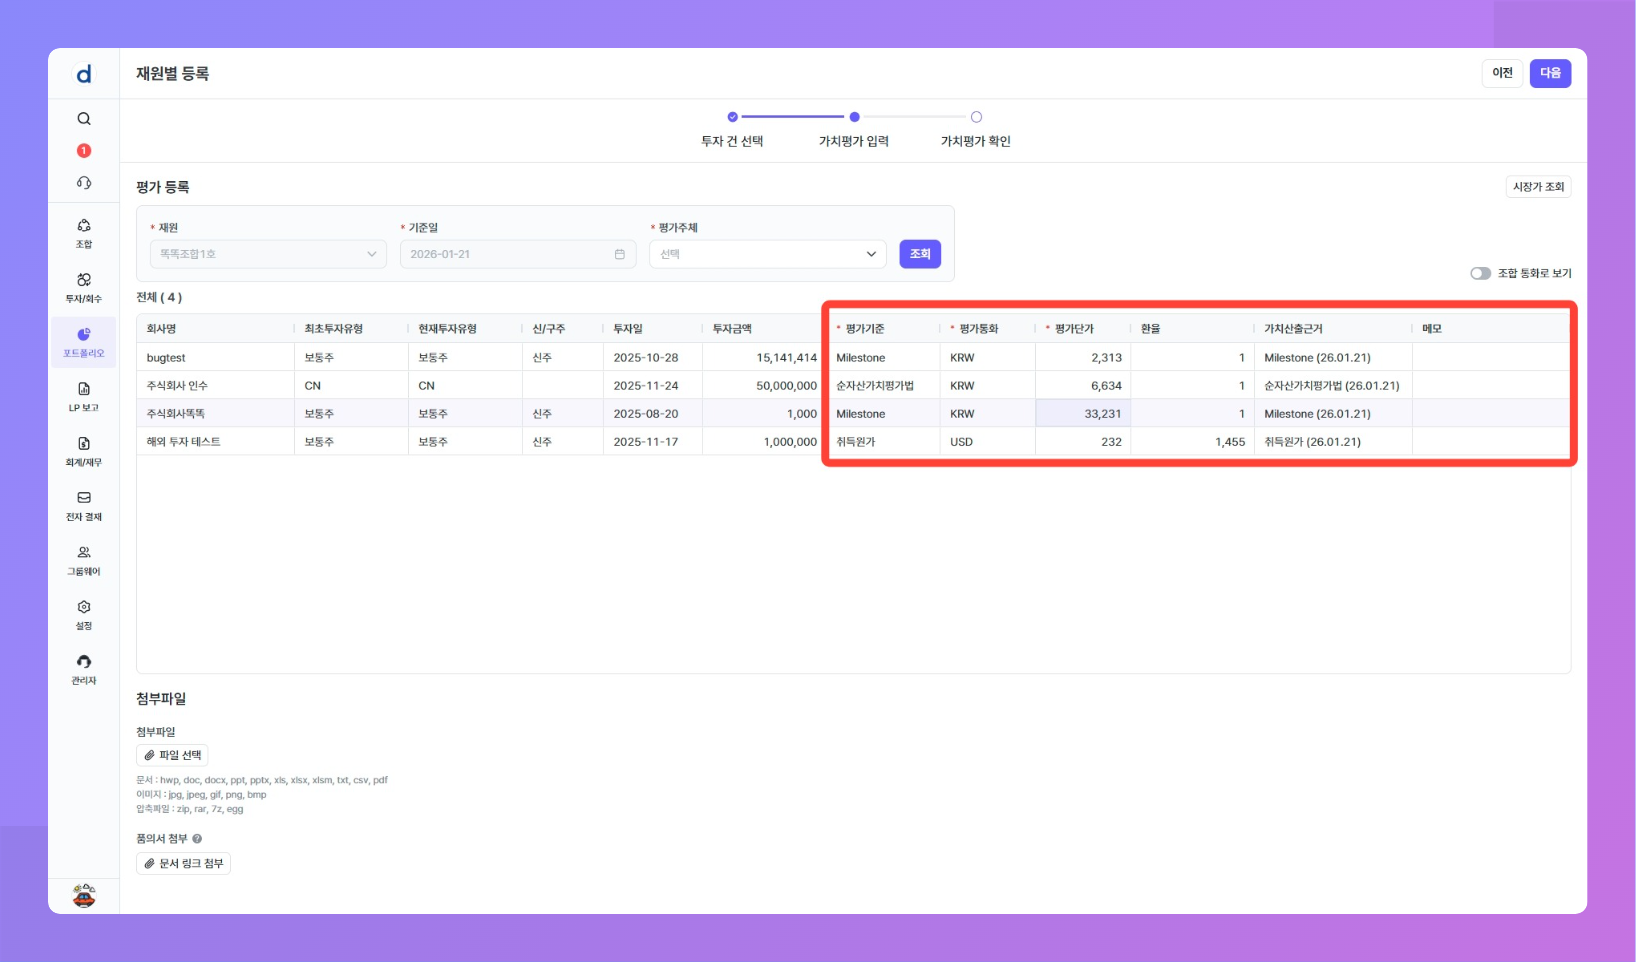Click the 가치산출근거 column header
The width and height of the screenshot is (1636, 962).
pos(1293,329)
